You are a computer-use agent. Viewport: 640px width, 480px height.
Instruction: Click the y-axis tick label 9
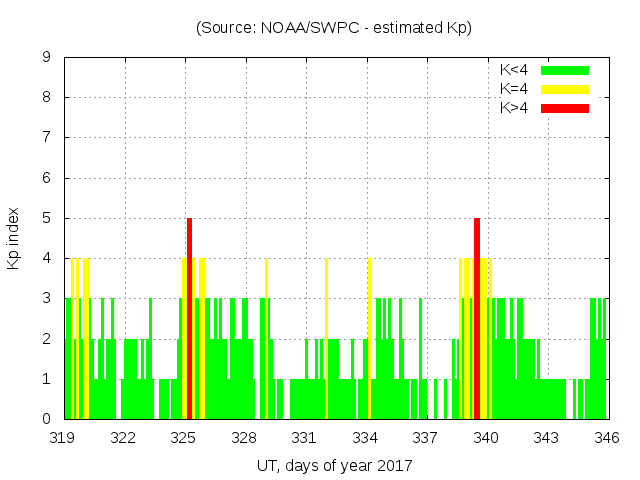pos(47,58)
